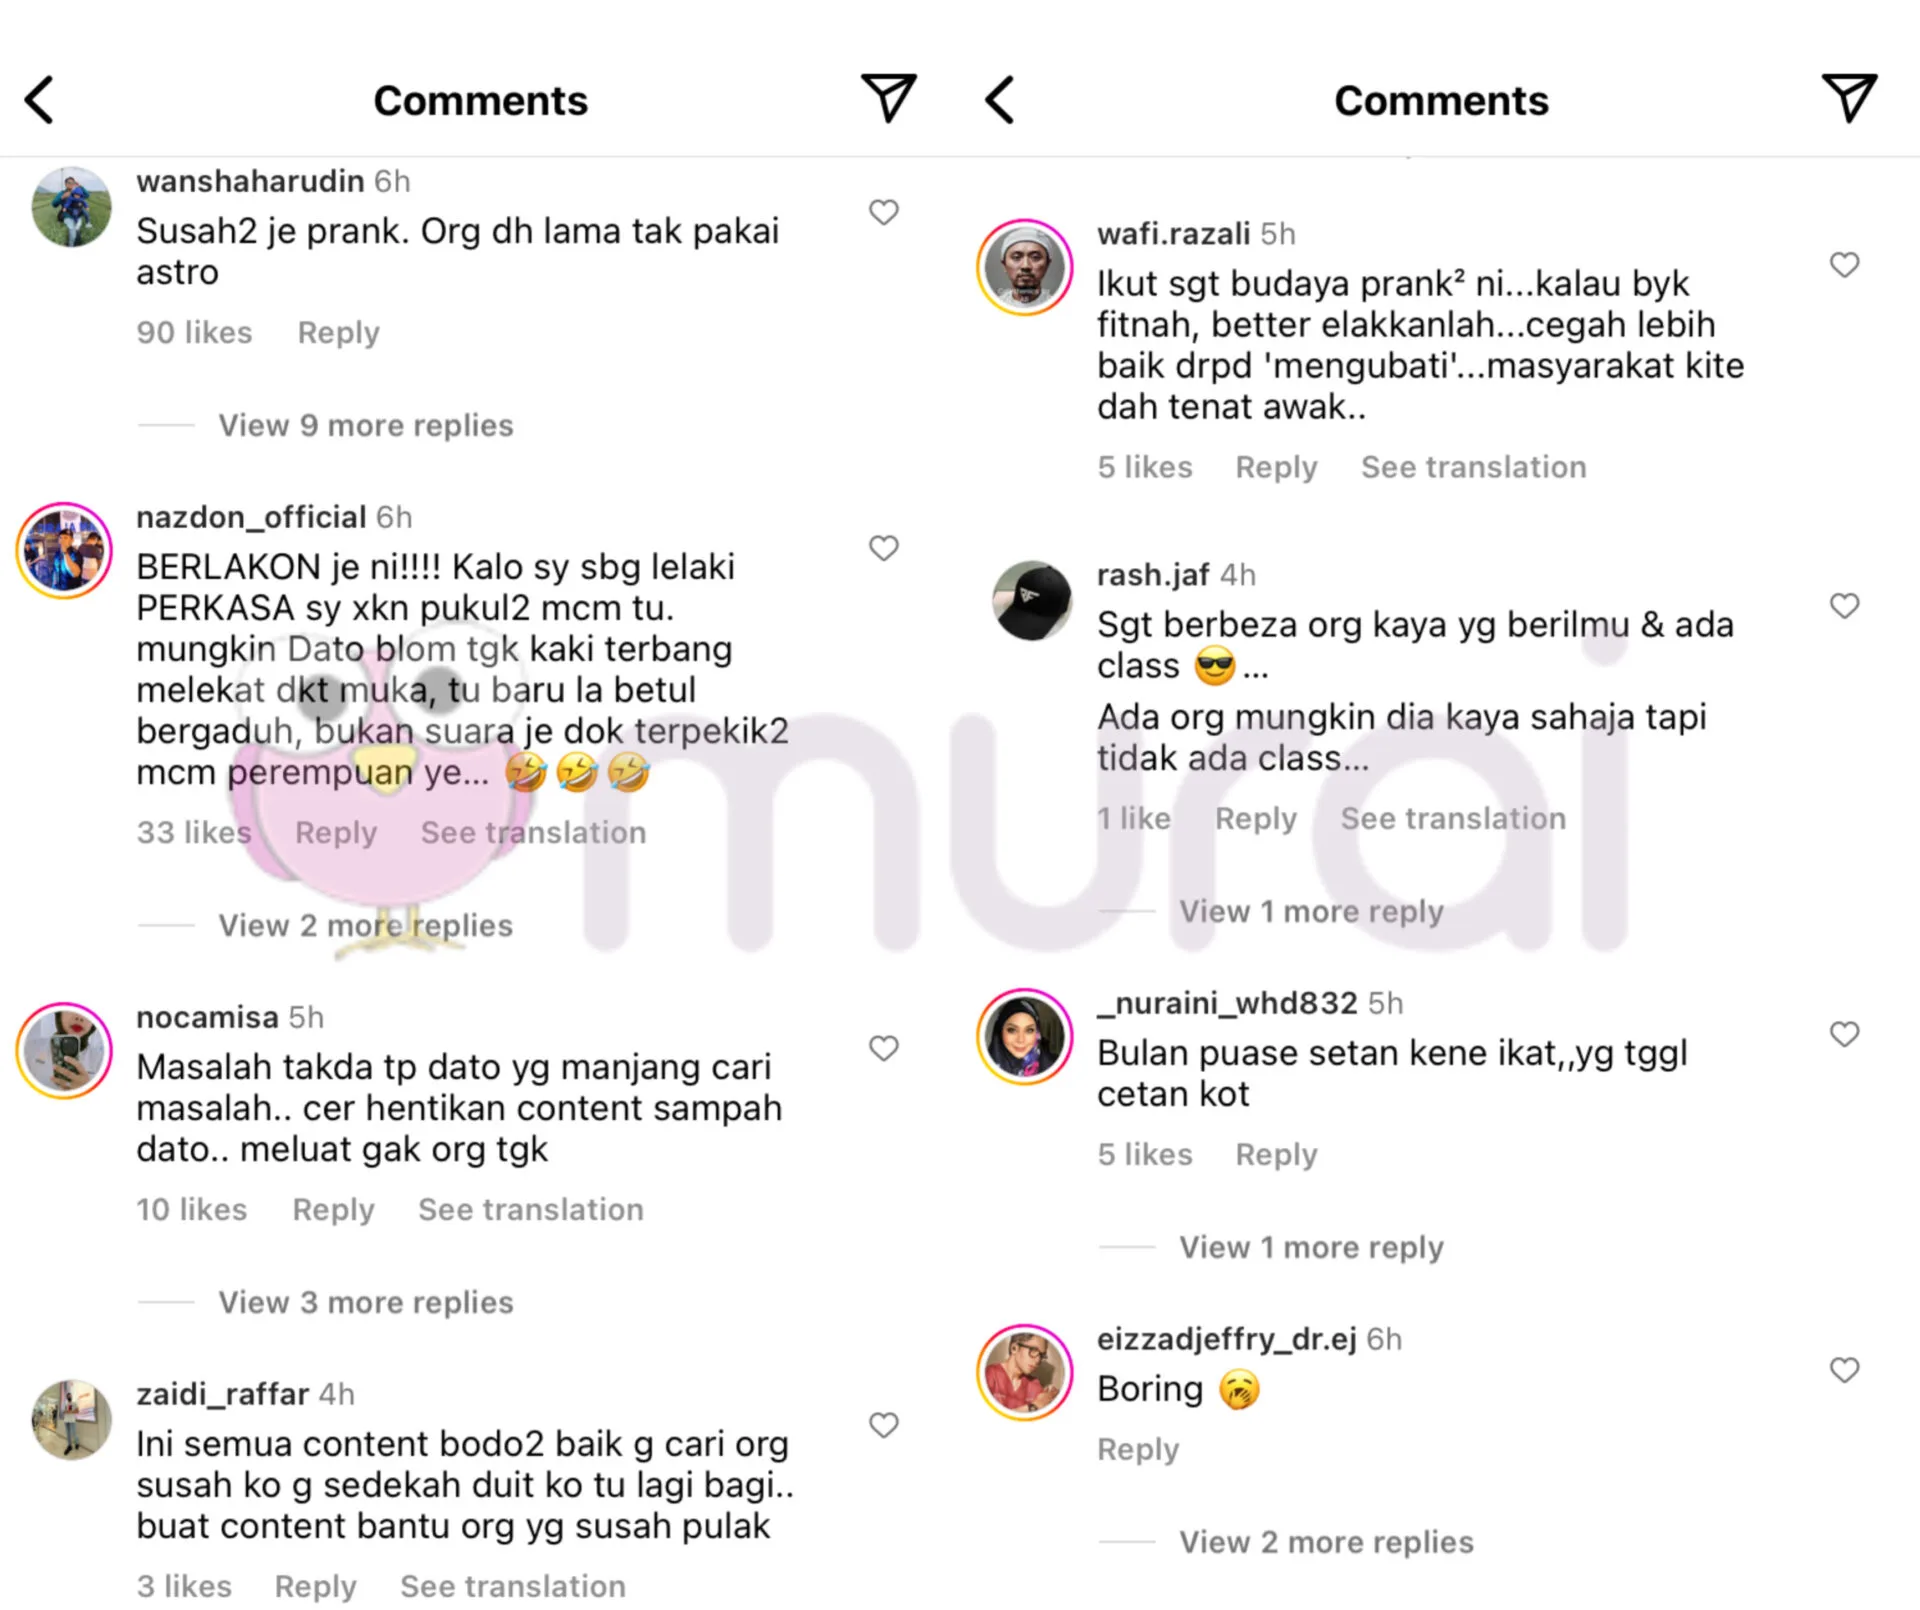Image resolution: width=1920 pixels, height=1610 pixels.
Task: Like wanshaharudin's comment with heart
Action: 883,212
